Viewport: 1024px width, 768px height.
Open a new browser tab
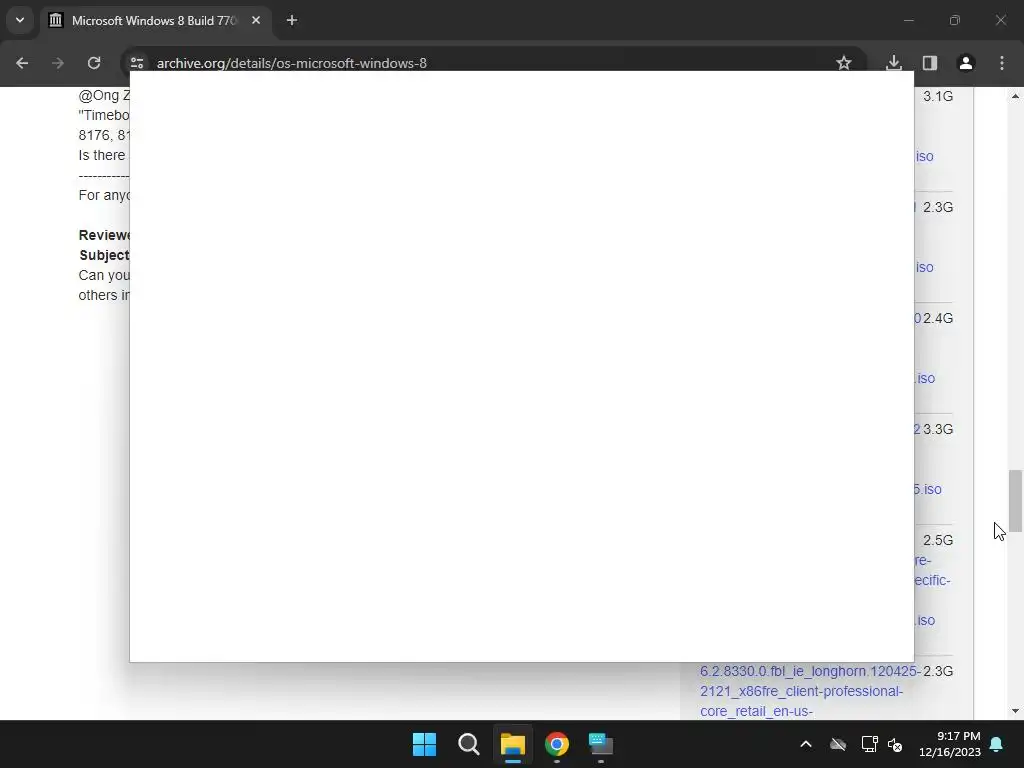[x=292, y=20]
